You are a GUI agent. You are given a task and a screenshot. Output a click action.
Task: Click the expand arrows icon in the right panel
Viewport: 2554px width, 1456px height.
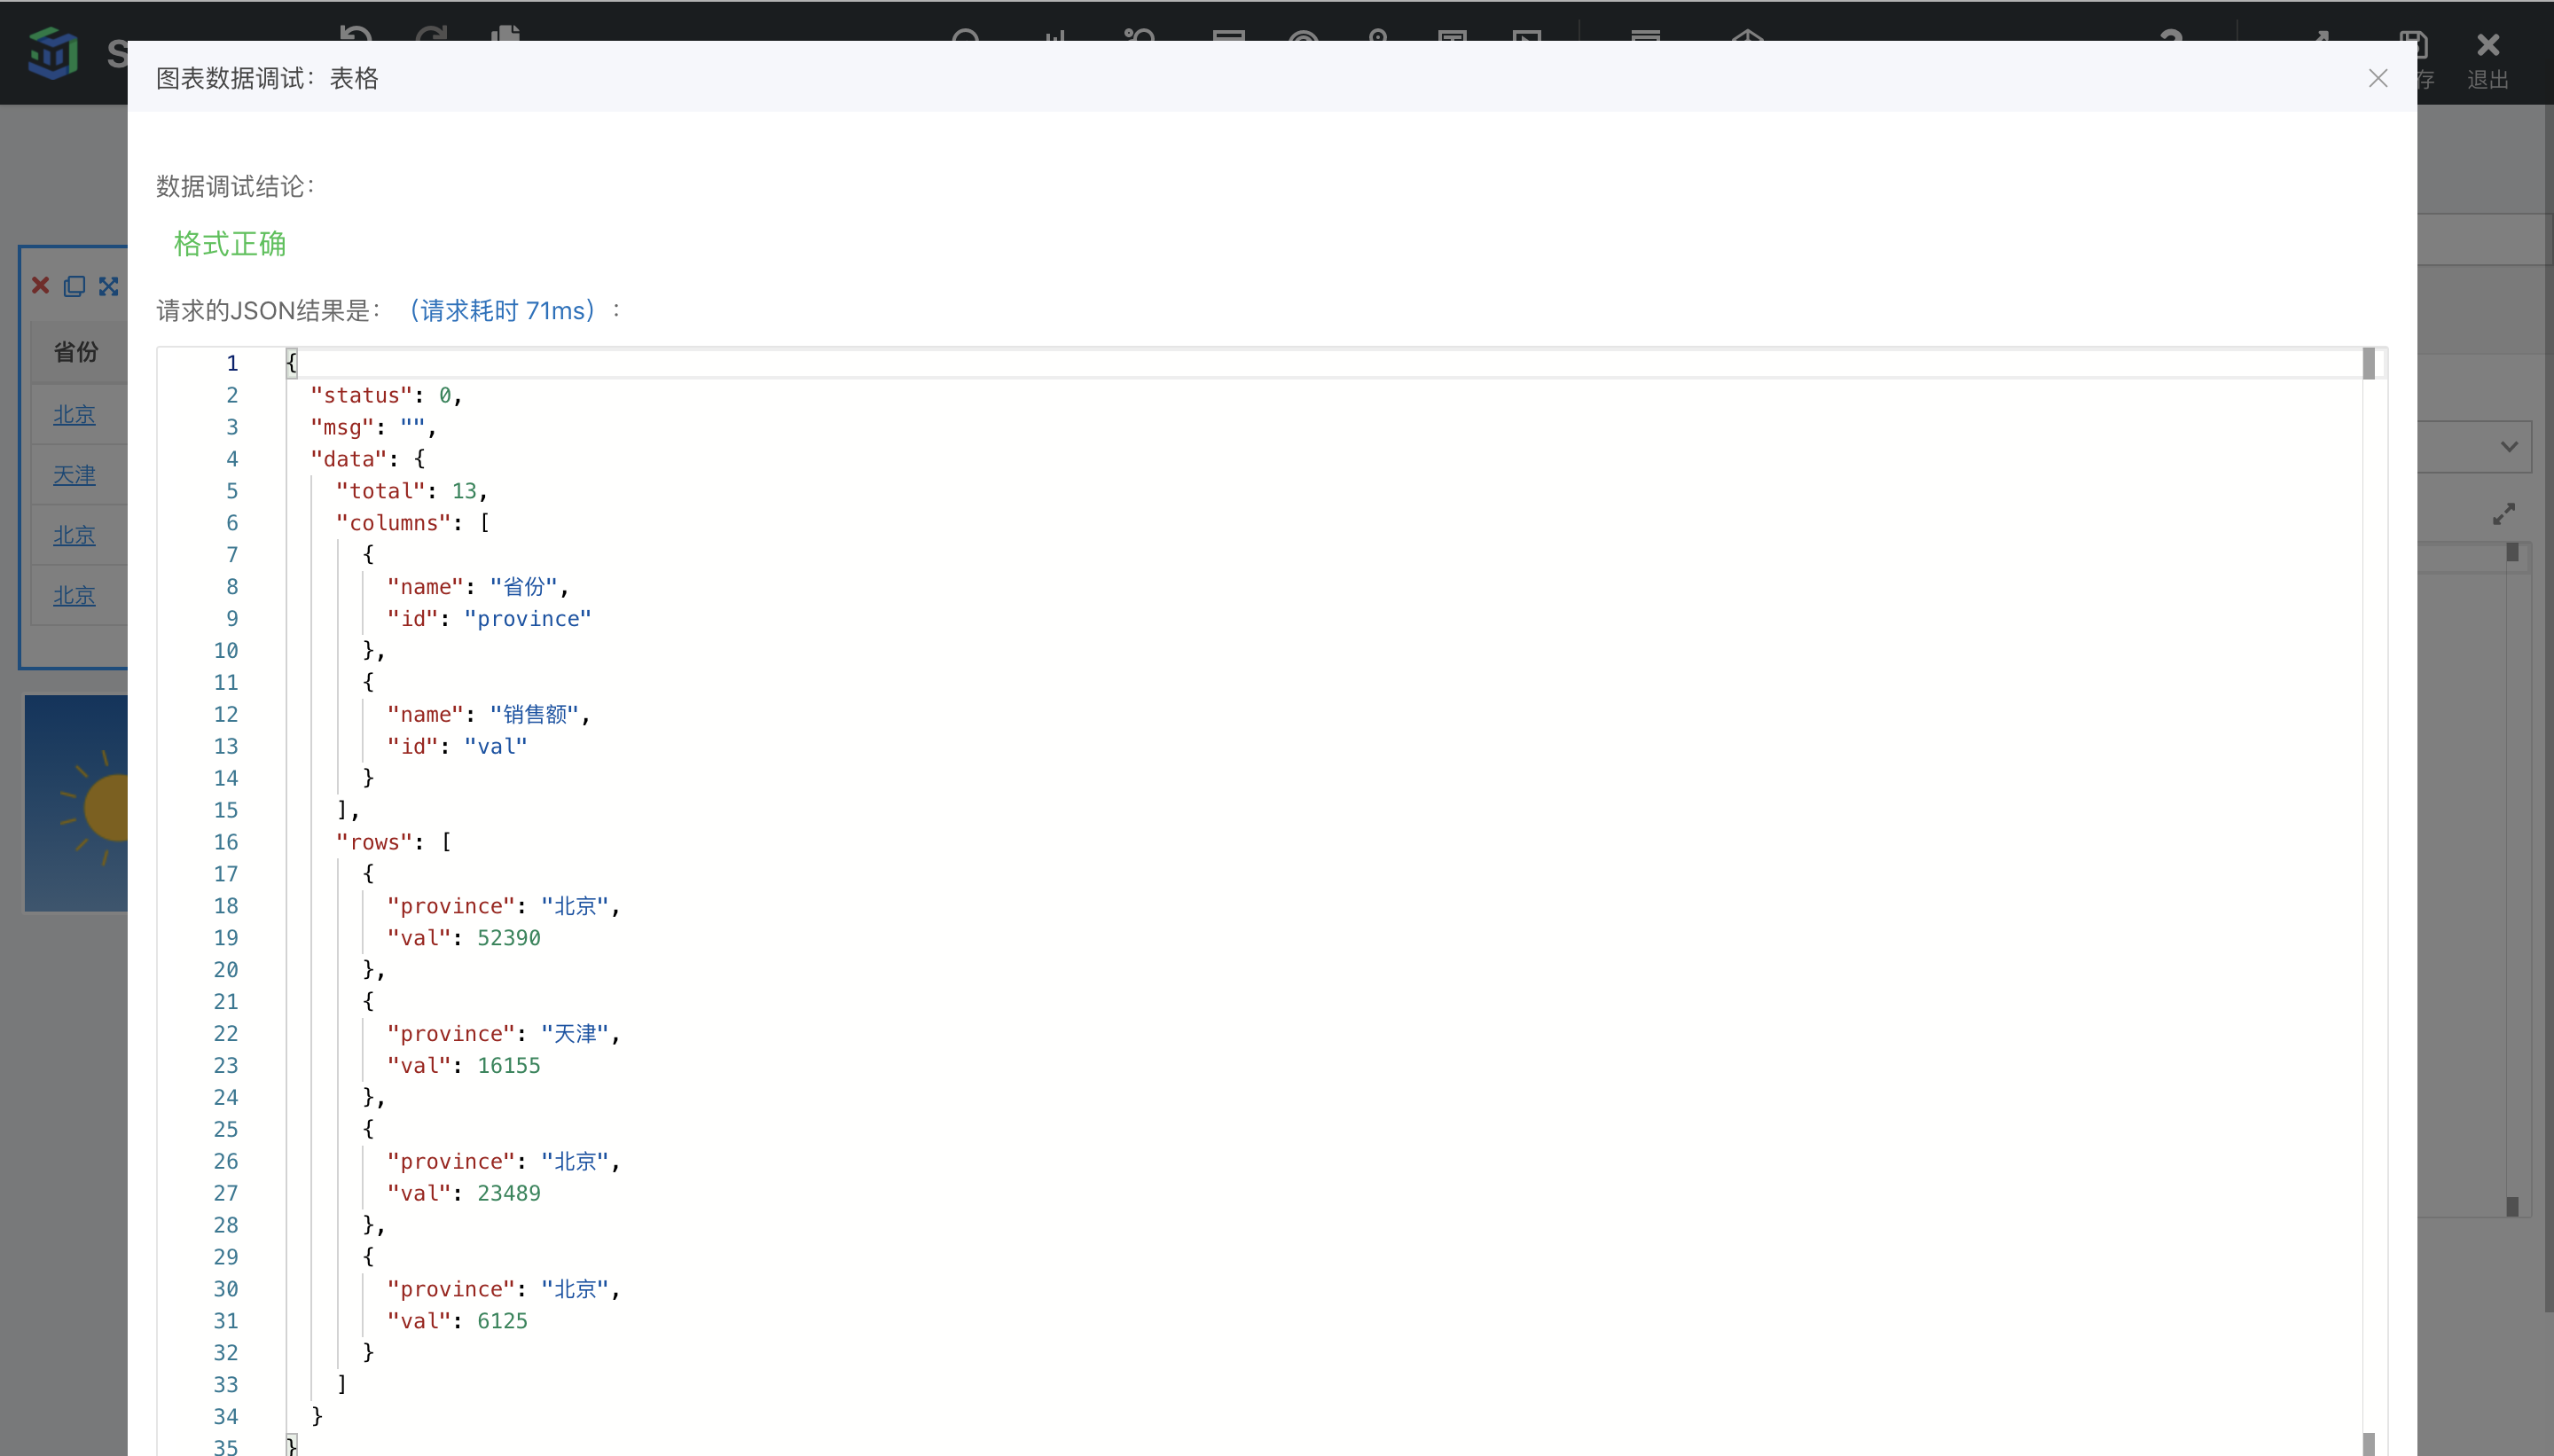(2503, 514)
